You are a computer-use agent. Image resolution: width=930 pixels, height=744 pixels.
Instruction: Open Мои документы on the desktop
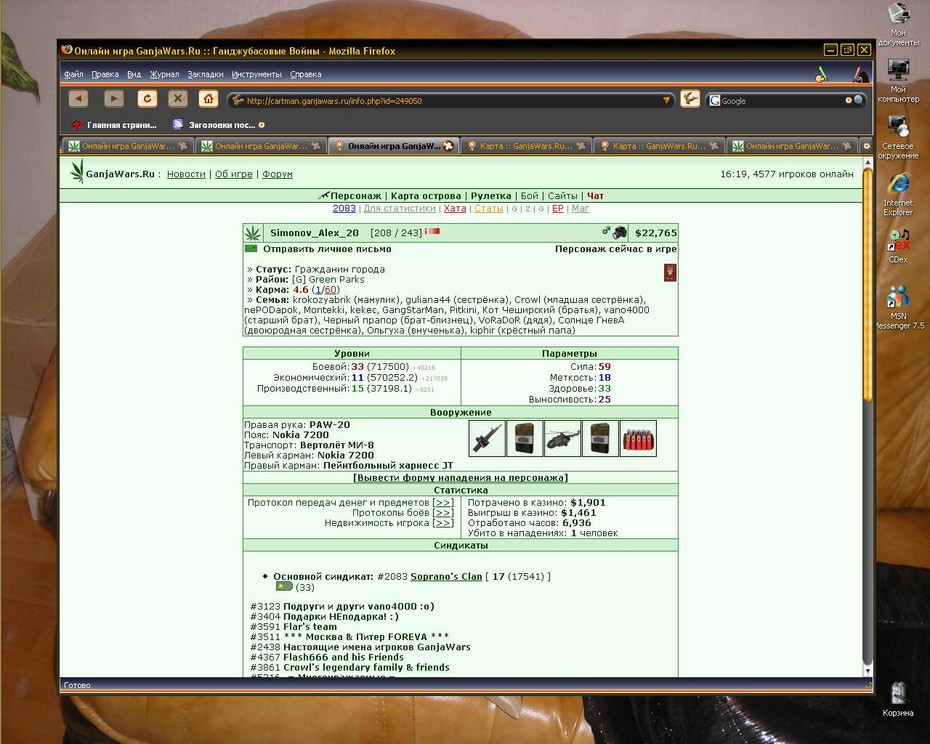(x=898, y=24)
